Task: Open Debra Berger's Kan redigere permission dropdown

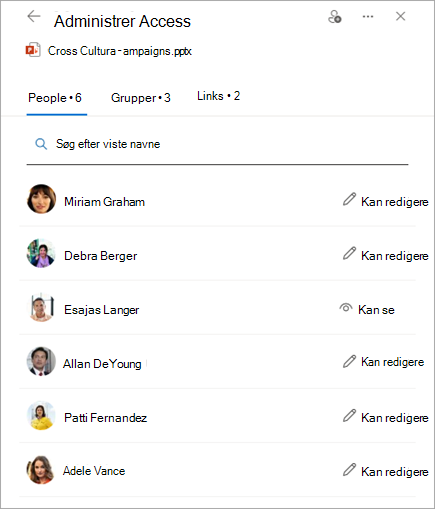Action: (385, 256)
